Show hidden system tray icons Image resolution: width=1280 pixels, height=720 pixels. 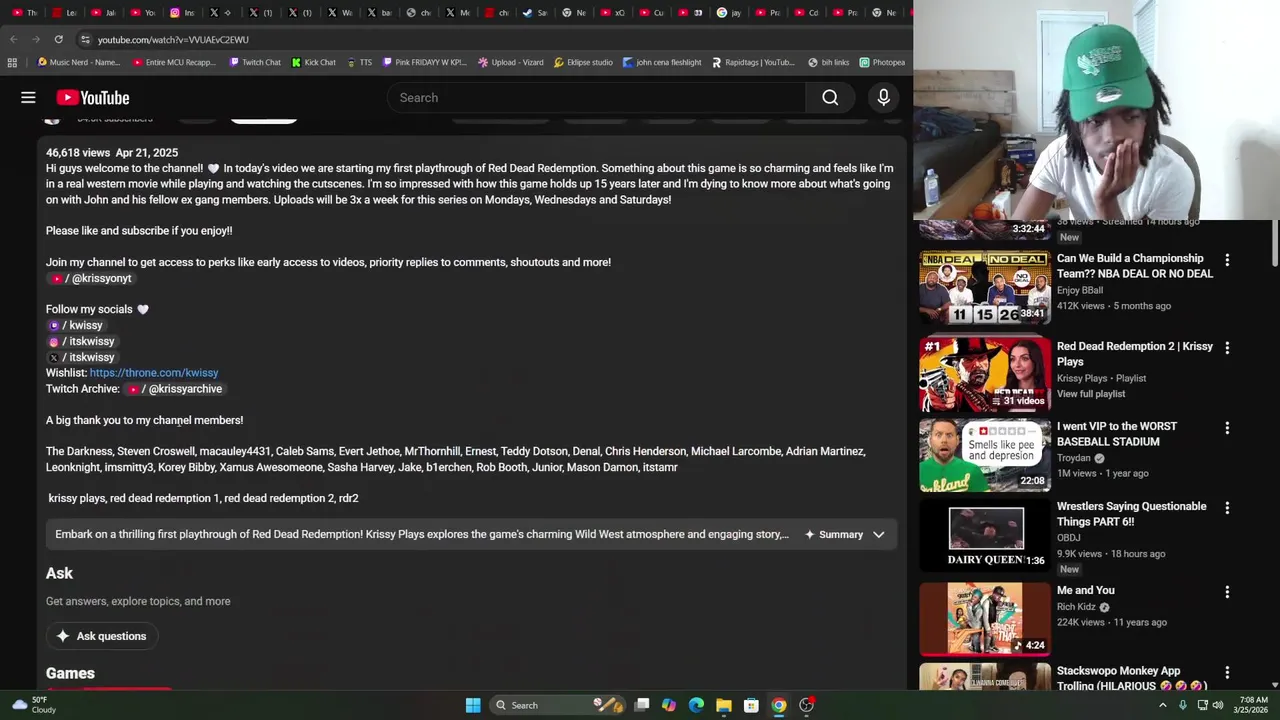pos(1162,705)
